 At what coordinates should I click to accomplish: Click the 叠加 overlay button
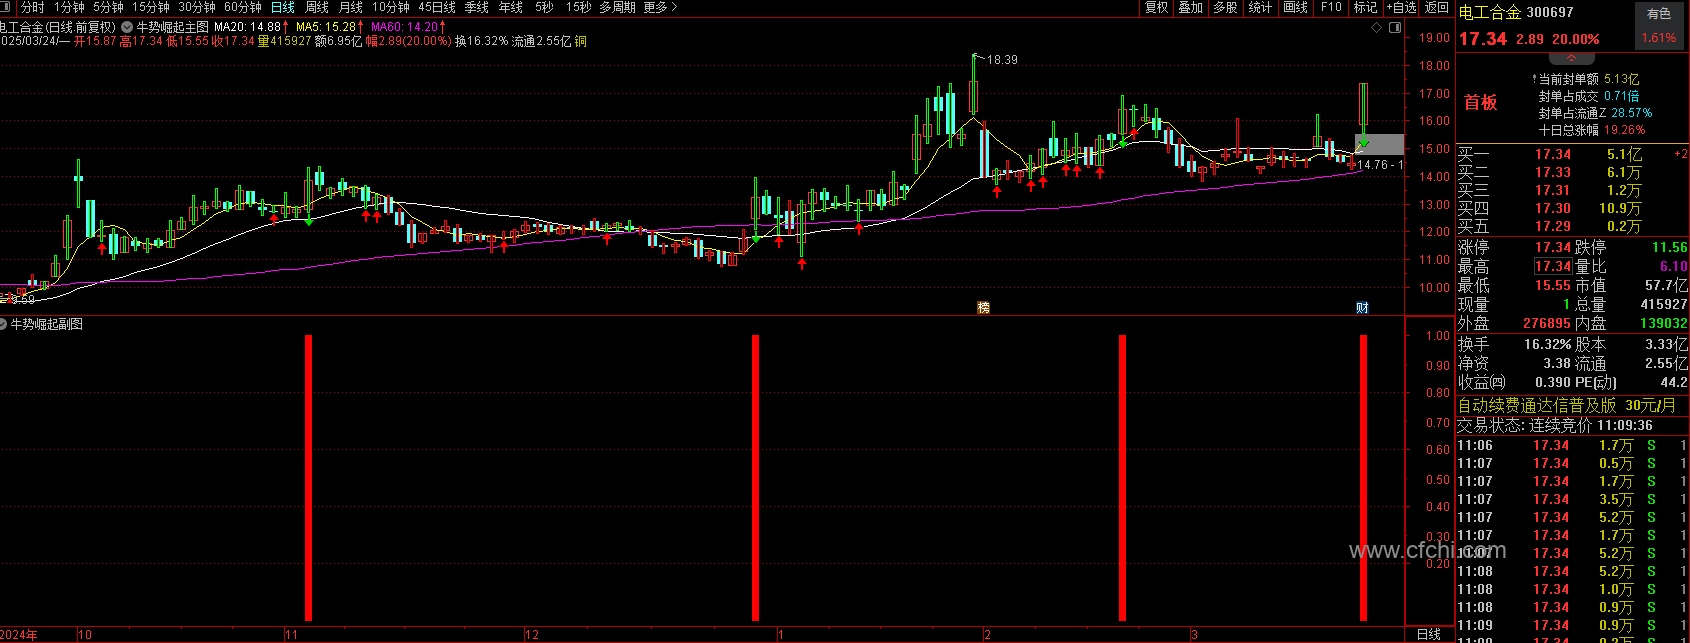click(x=1191, y=7)
